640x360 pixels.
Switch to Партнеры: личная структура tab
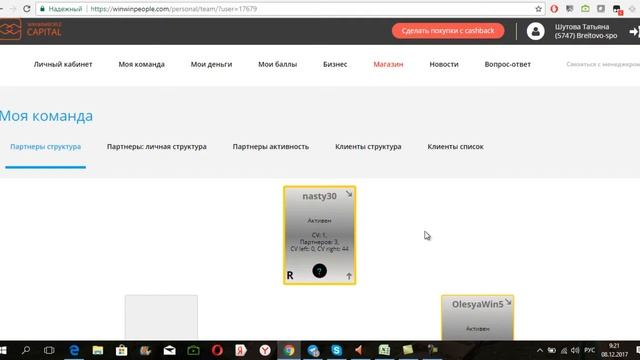[x=157, y=147]
